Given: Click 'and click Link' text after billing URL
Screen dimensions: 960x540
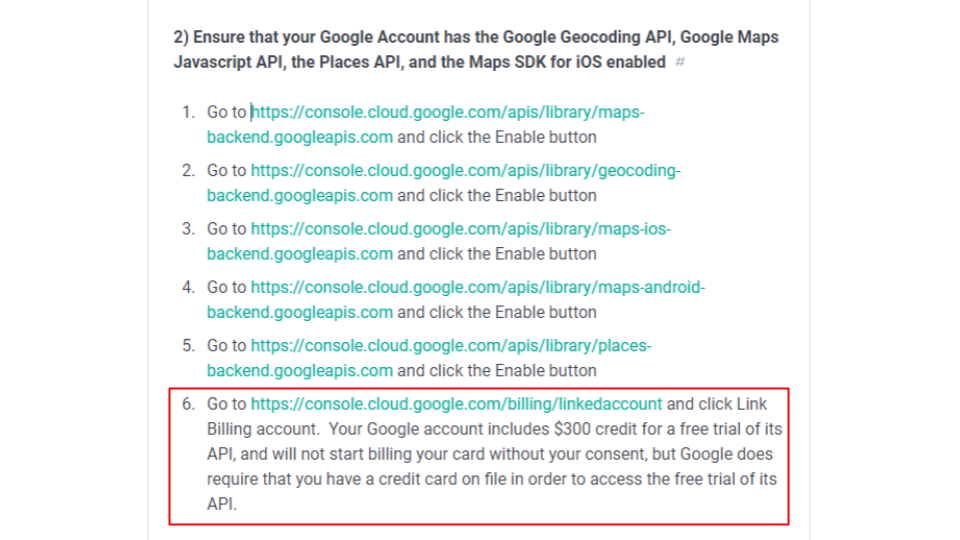Looking at the screenshot, I should (x=717, y=404).
